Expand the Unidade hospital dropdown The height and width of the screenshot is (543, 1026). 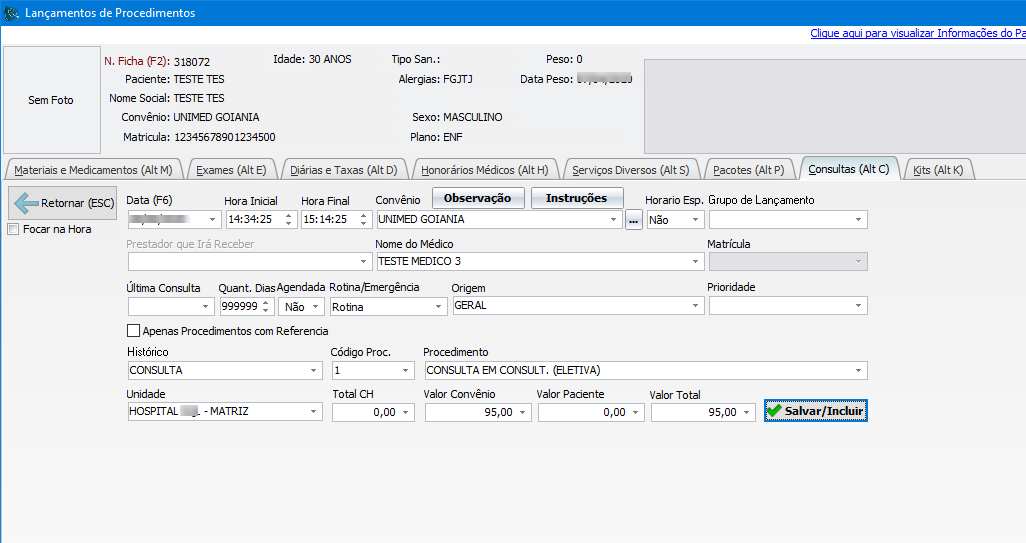[314, 412]
